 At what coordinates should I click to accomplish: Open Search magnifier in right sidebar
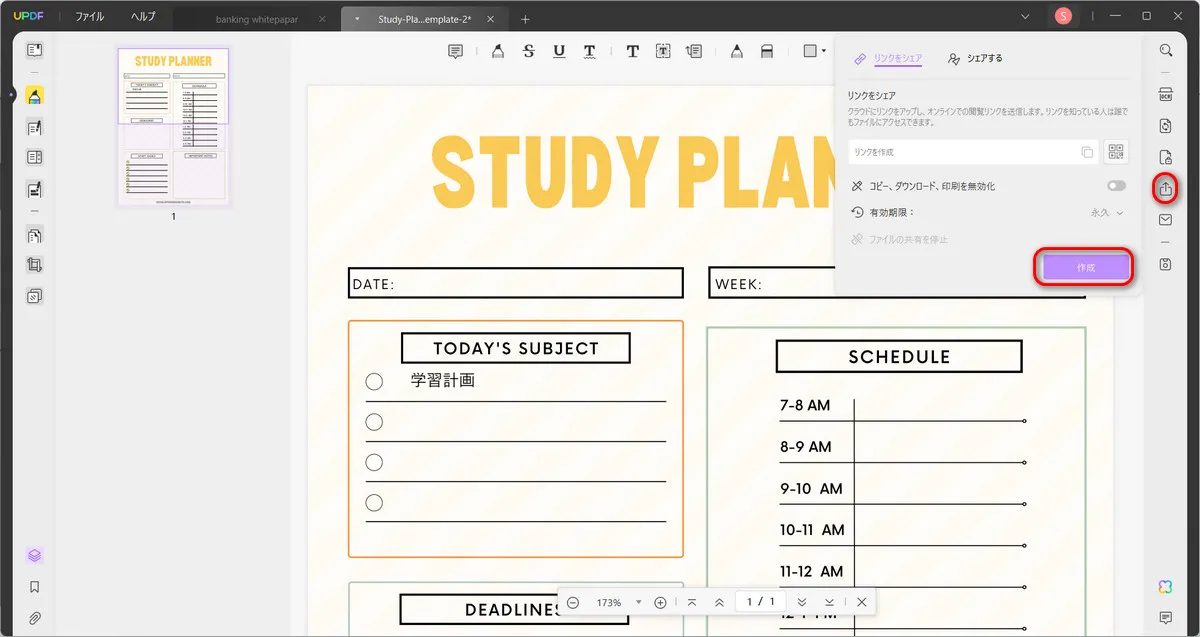1165,50
